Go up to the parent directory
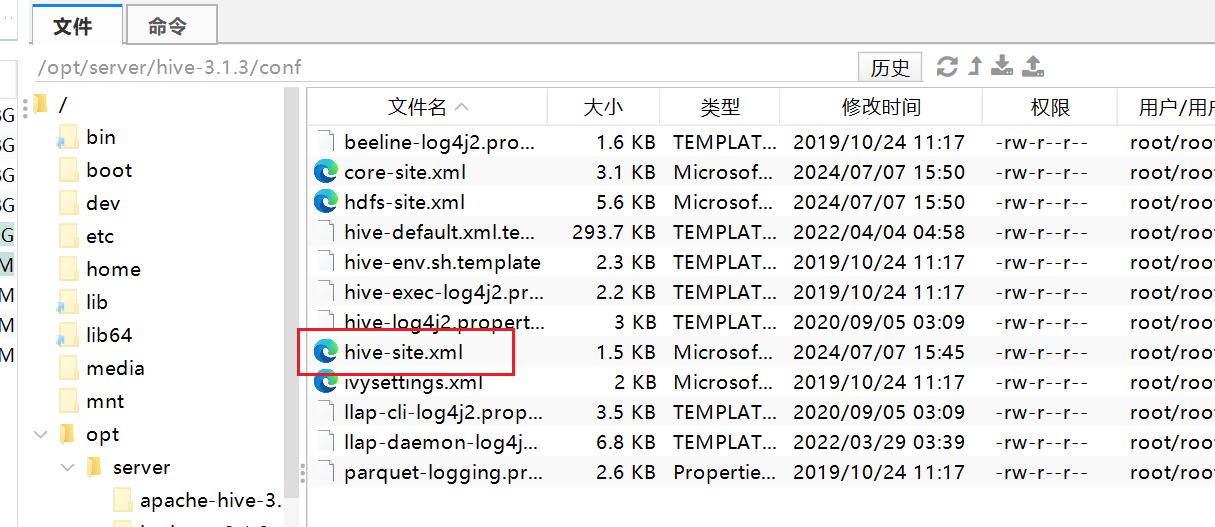Image resolution: width=1215 pixels, height=527 pixels. pos(975,67)
